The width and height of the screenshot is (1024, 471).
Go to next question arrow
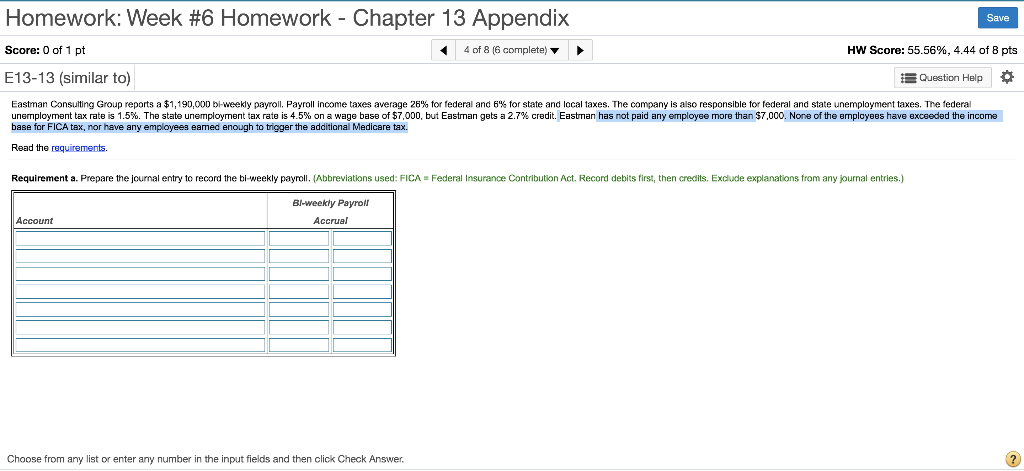point(581,50)
